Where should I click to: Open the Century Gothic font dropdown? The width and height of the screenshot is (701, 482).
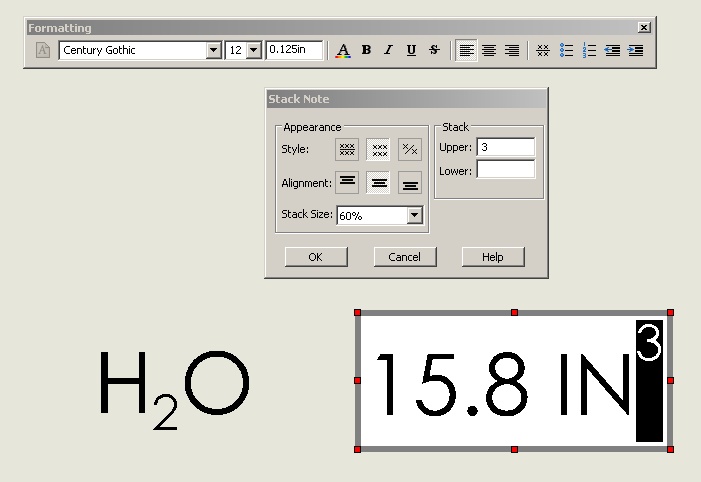click(214, 50)
